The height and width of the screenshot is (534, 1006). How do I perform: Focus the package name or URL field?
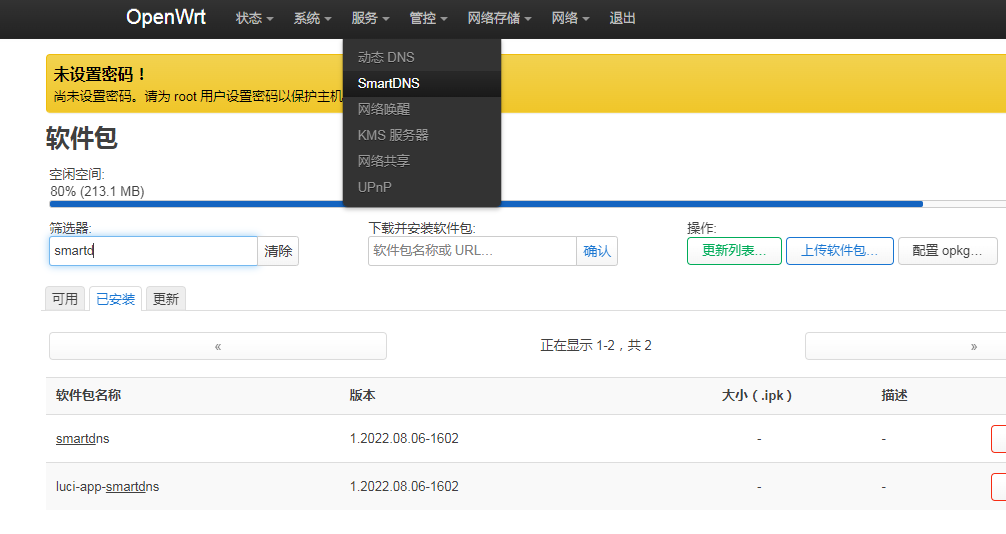(472, 251)
